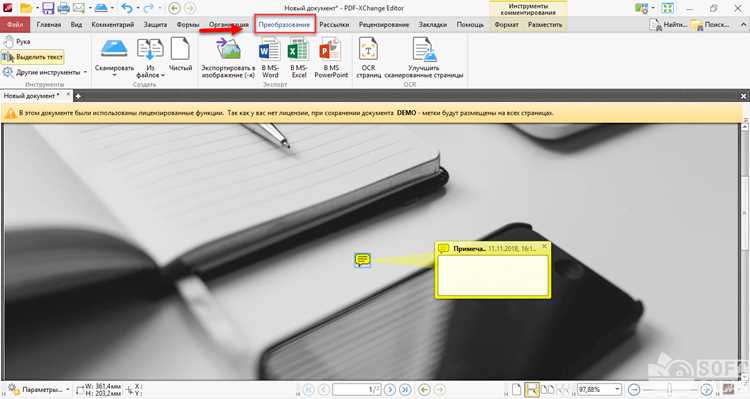Open the Comment (Комментарий) tab
The image size is (750, 399).
[113, 24]
